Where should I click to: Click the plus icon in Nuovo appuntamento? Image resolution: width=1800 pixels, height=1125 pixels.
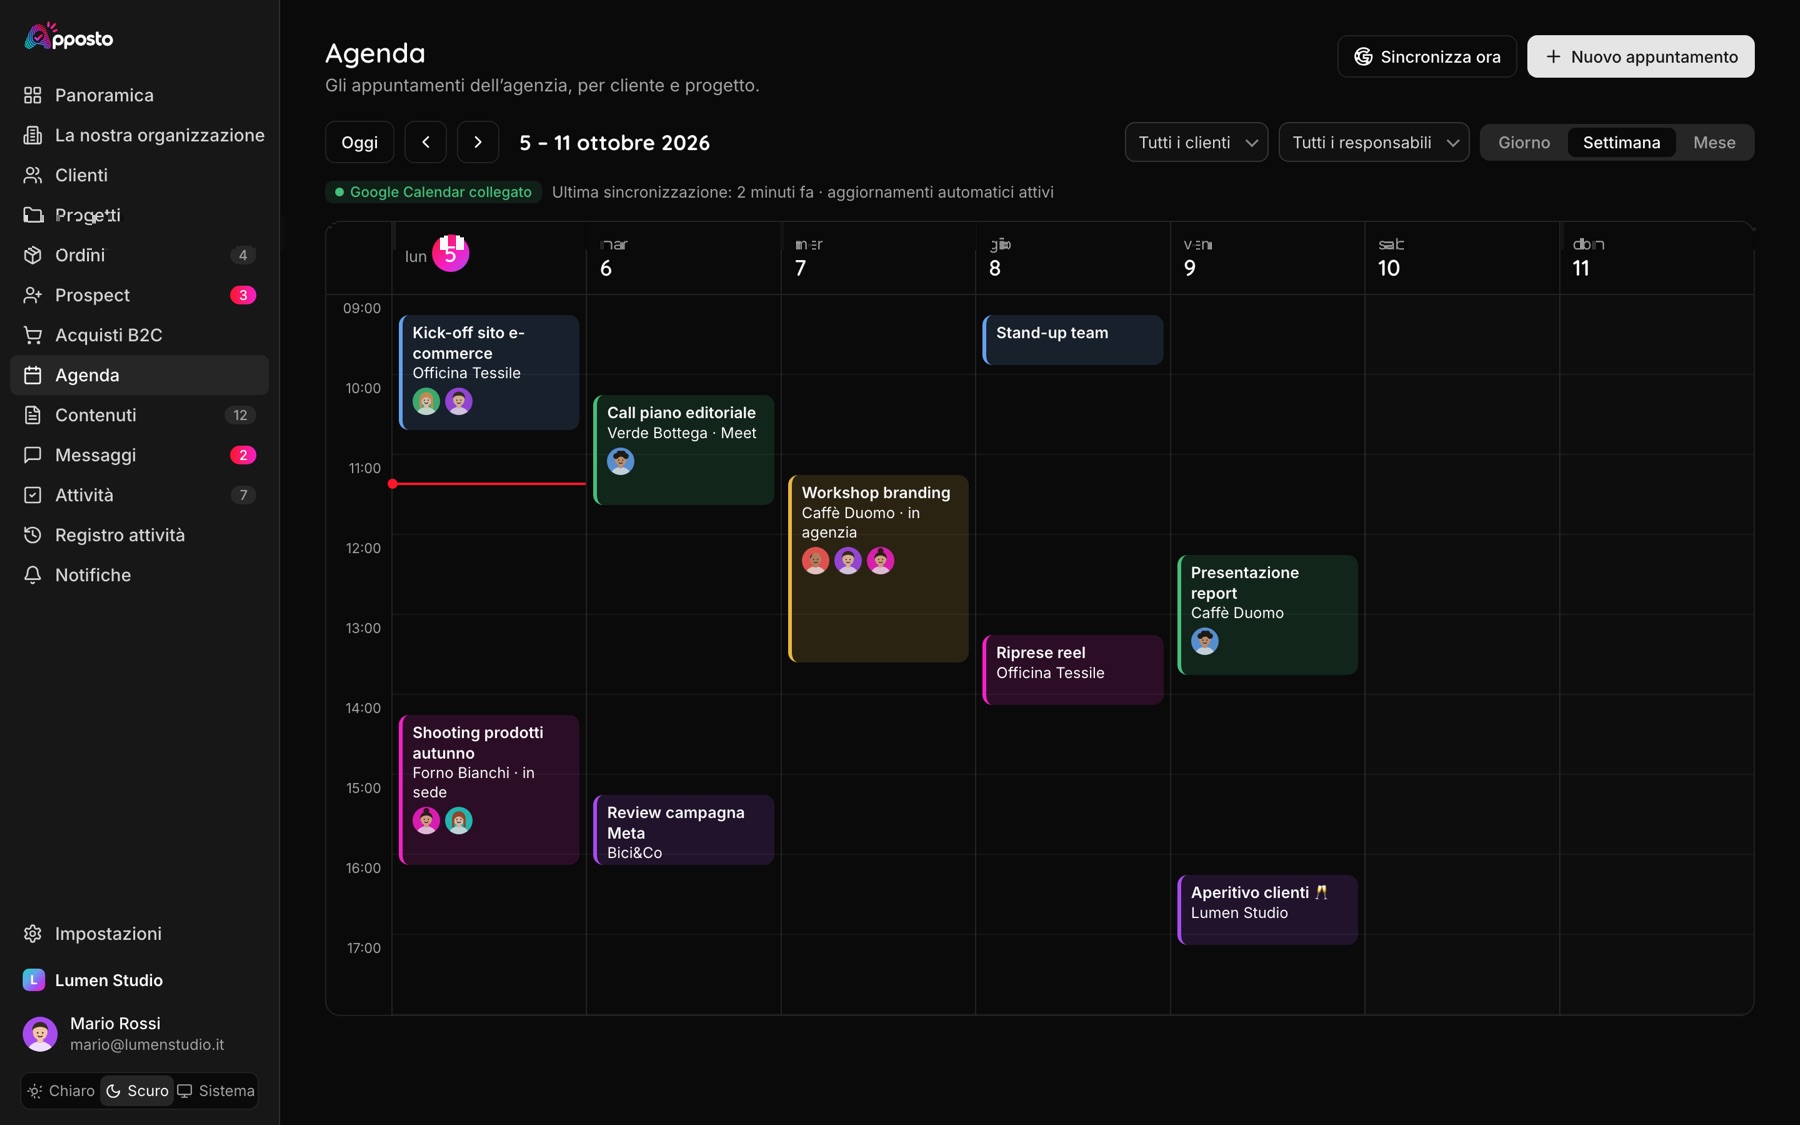tap(1553, 57)
